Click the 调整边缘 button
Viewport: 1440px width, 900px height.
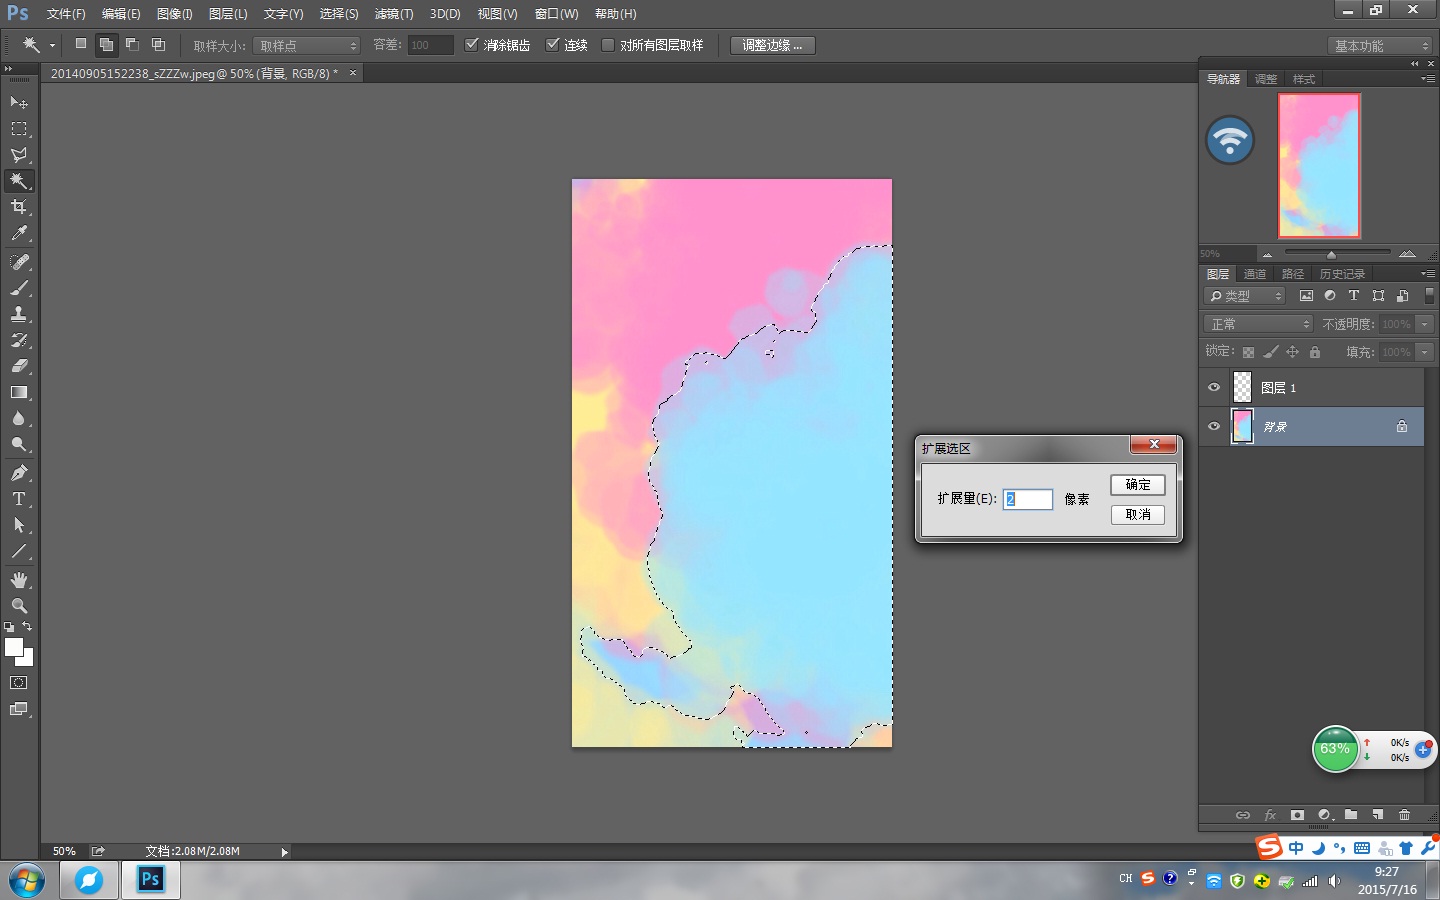point(772,45)
